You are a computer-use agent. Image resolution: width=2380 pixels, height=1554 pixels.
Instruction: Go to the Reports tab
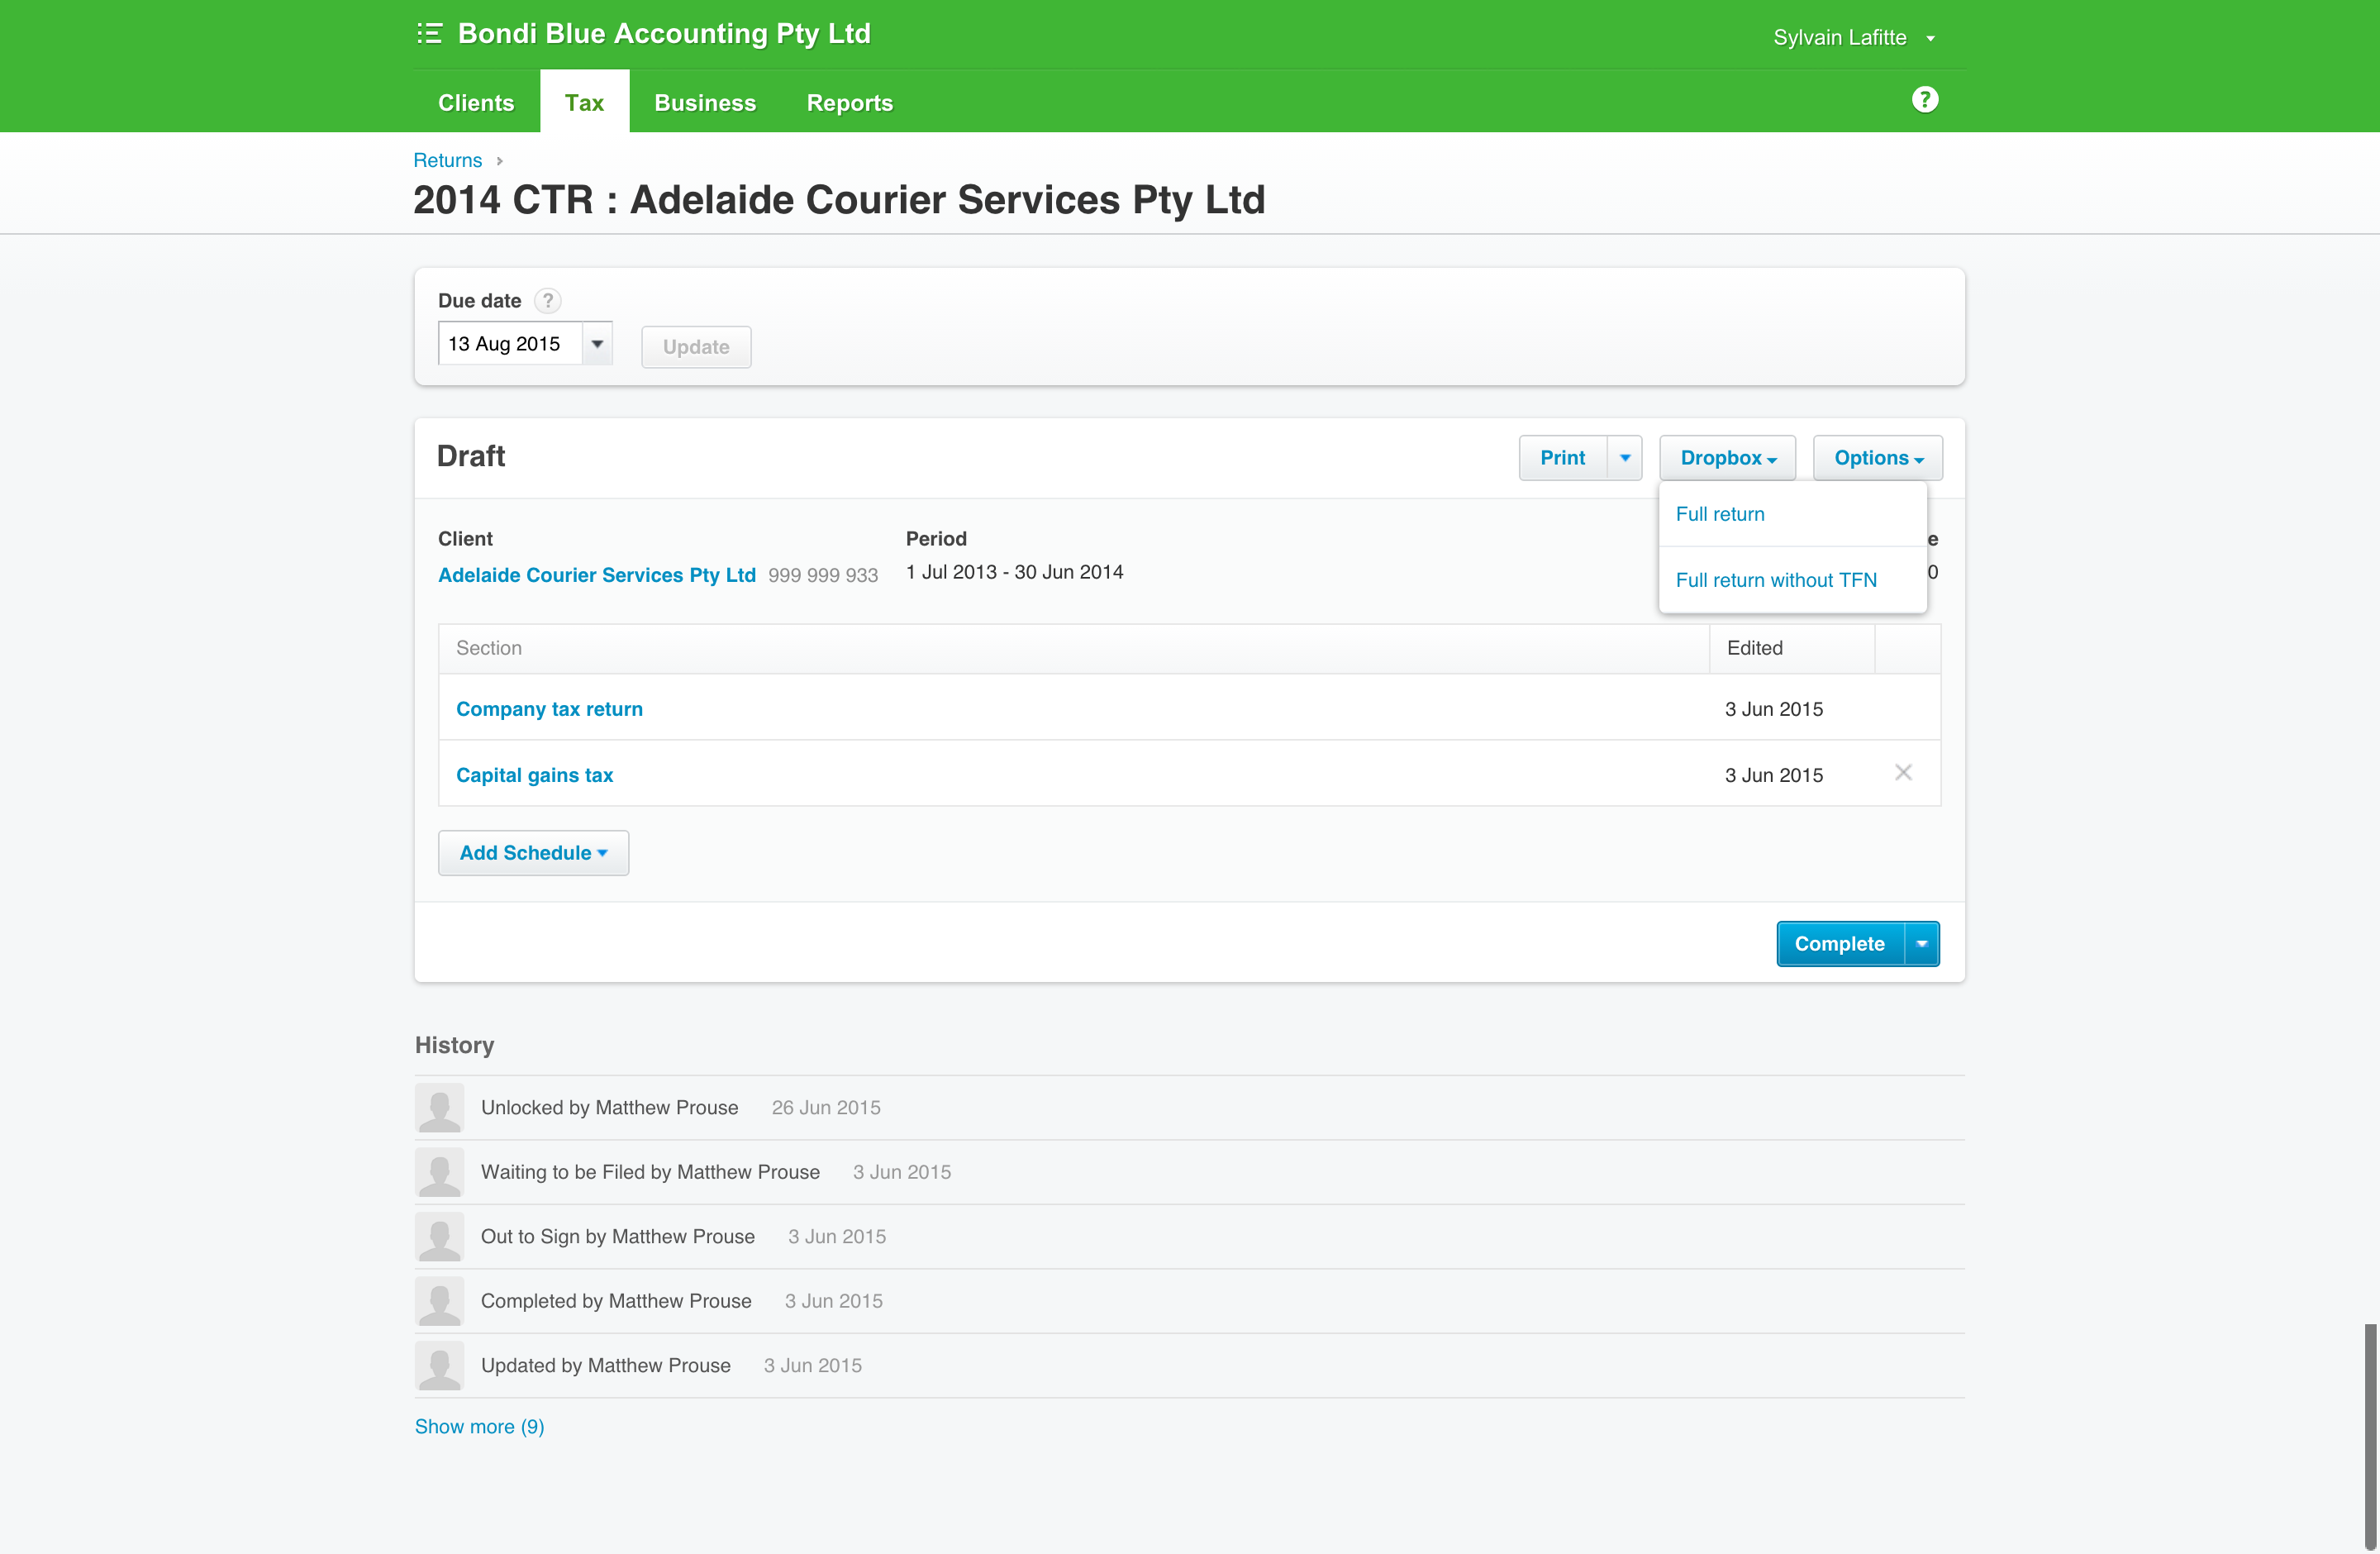click(x=849, y=103)
